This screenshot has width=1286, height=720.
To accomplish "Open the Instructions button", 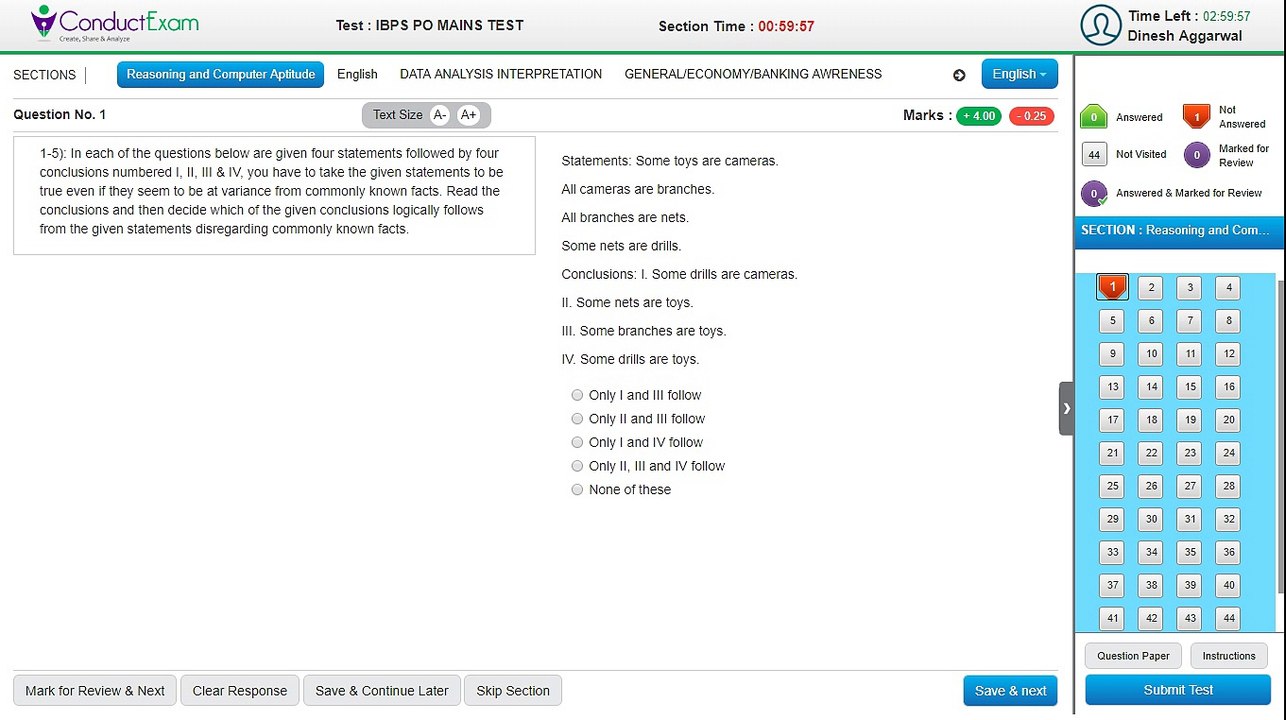I will tap(1229, 656).
